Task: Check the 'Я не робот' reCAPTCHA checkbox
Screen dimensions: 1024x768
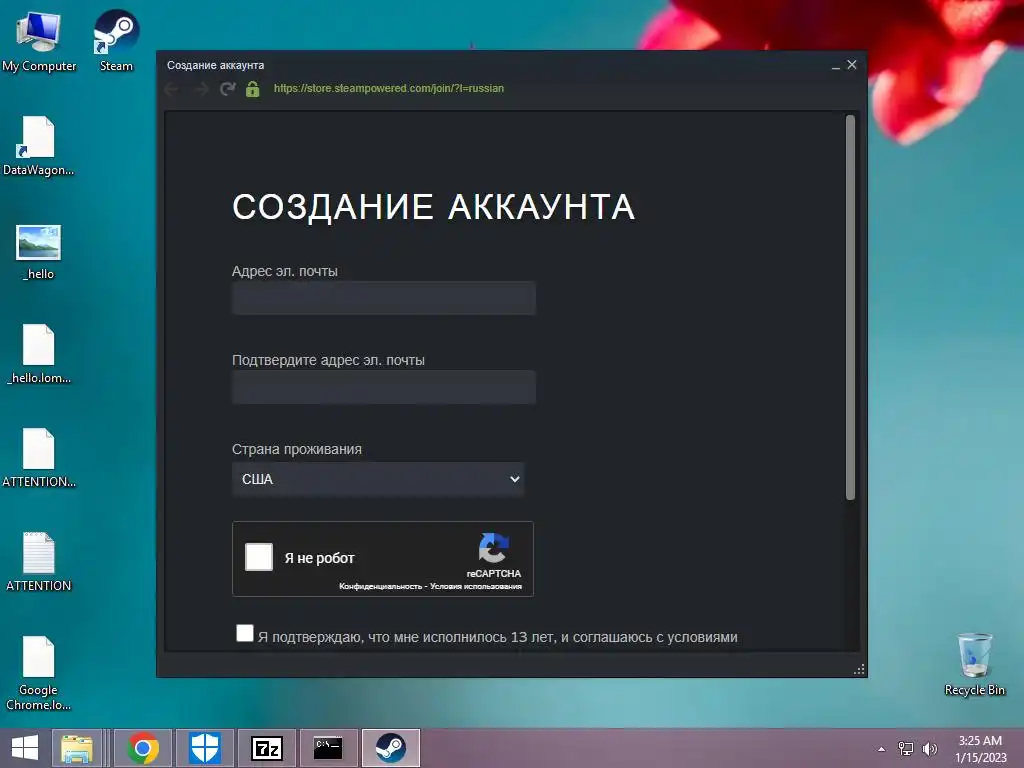Action: pyautogui.click(x=259, y=557)
